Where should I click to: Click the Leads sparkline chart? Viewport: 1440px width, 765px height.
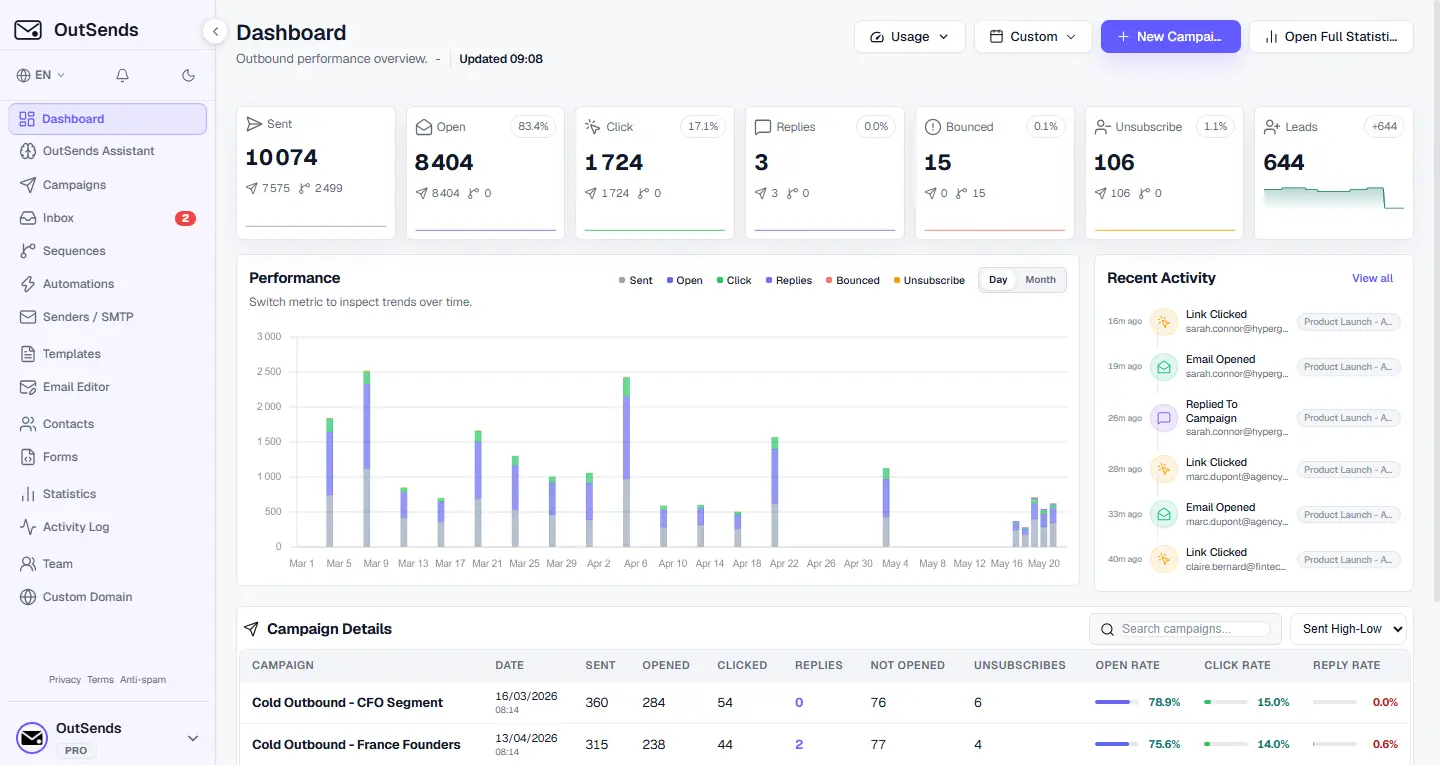[1334, 198]
